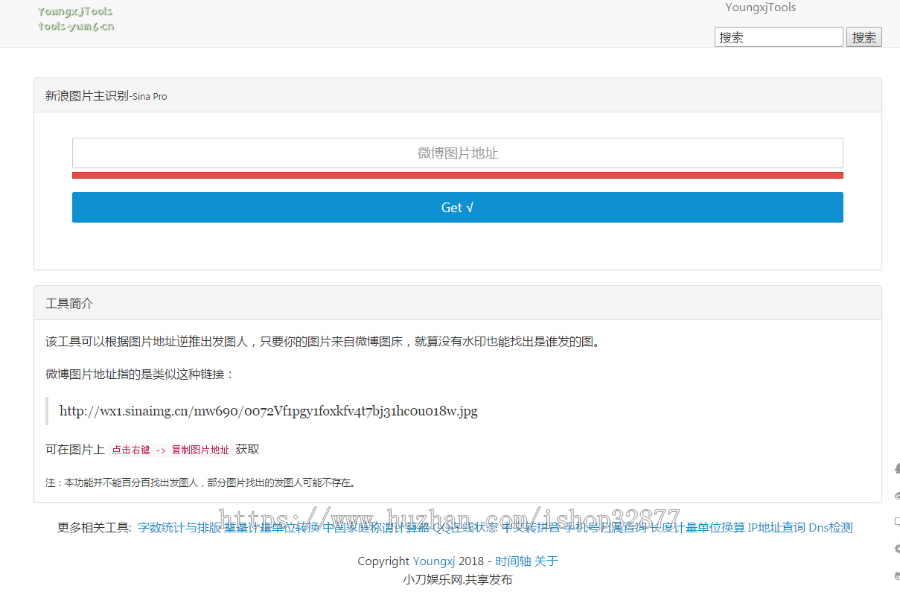Submit with the blue Get √ button
The width and height of the screenshot is (900, 615).
(457, 207)
